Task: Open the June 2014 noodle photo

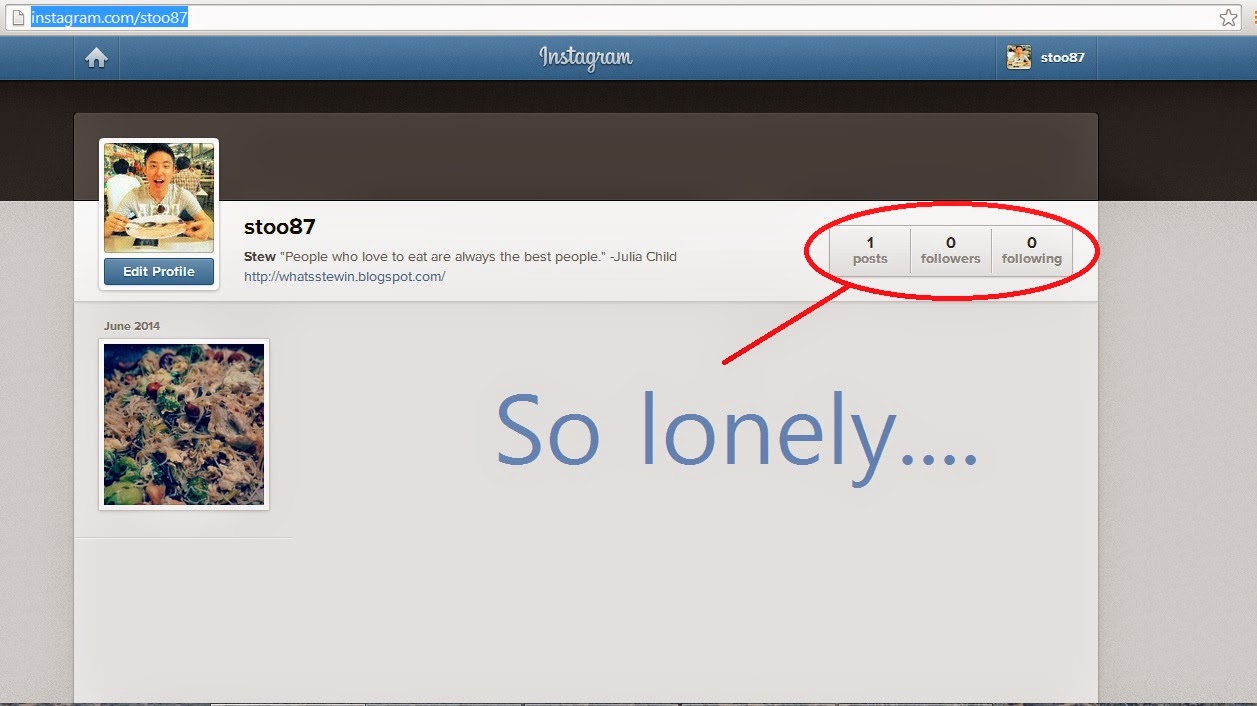Action: (184, 424)
